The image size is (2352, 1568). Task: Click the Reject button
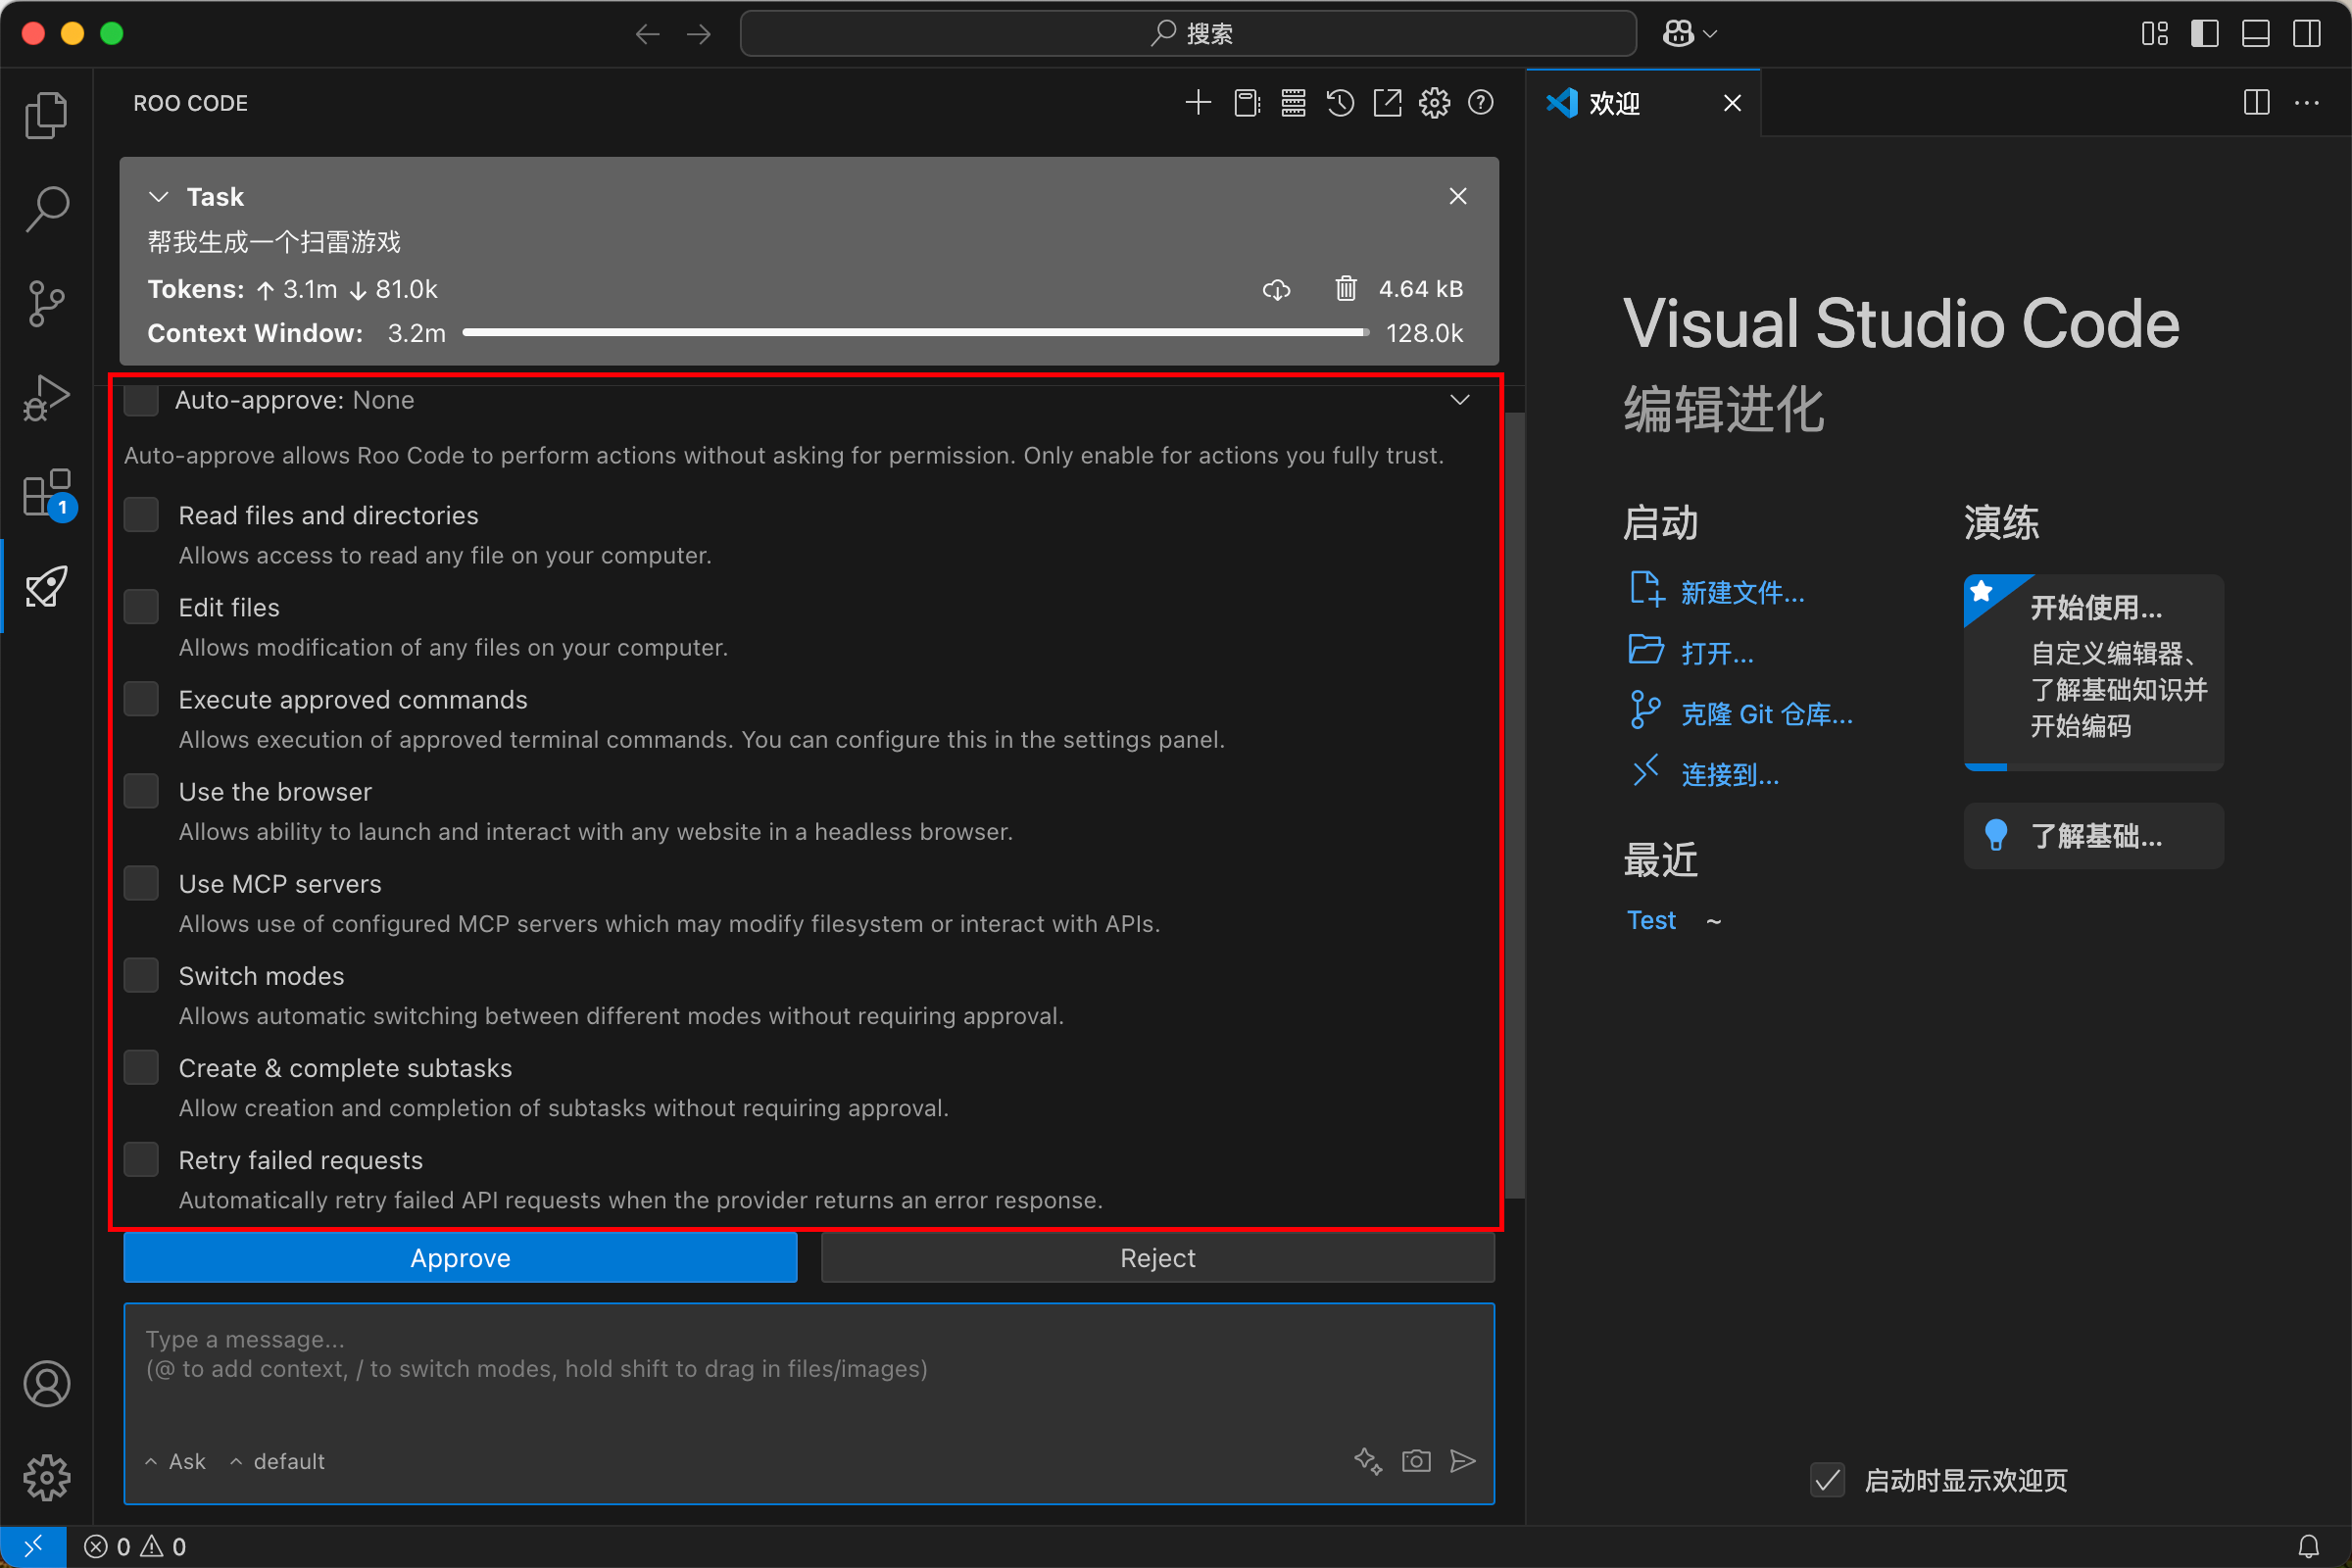pos(1158,1257)
